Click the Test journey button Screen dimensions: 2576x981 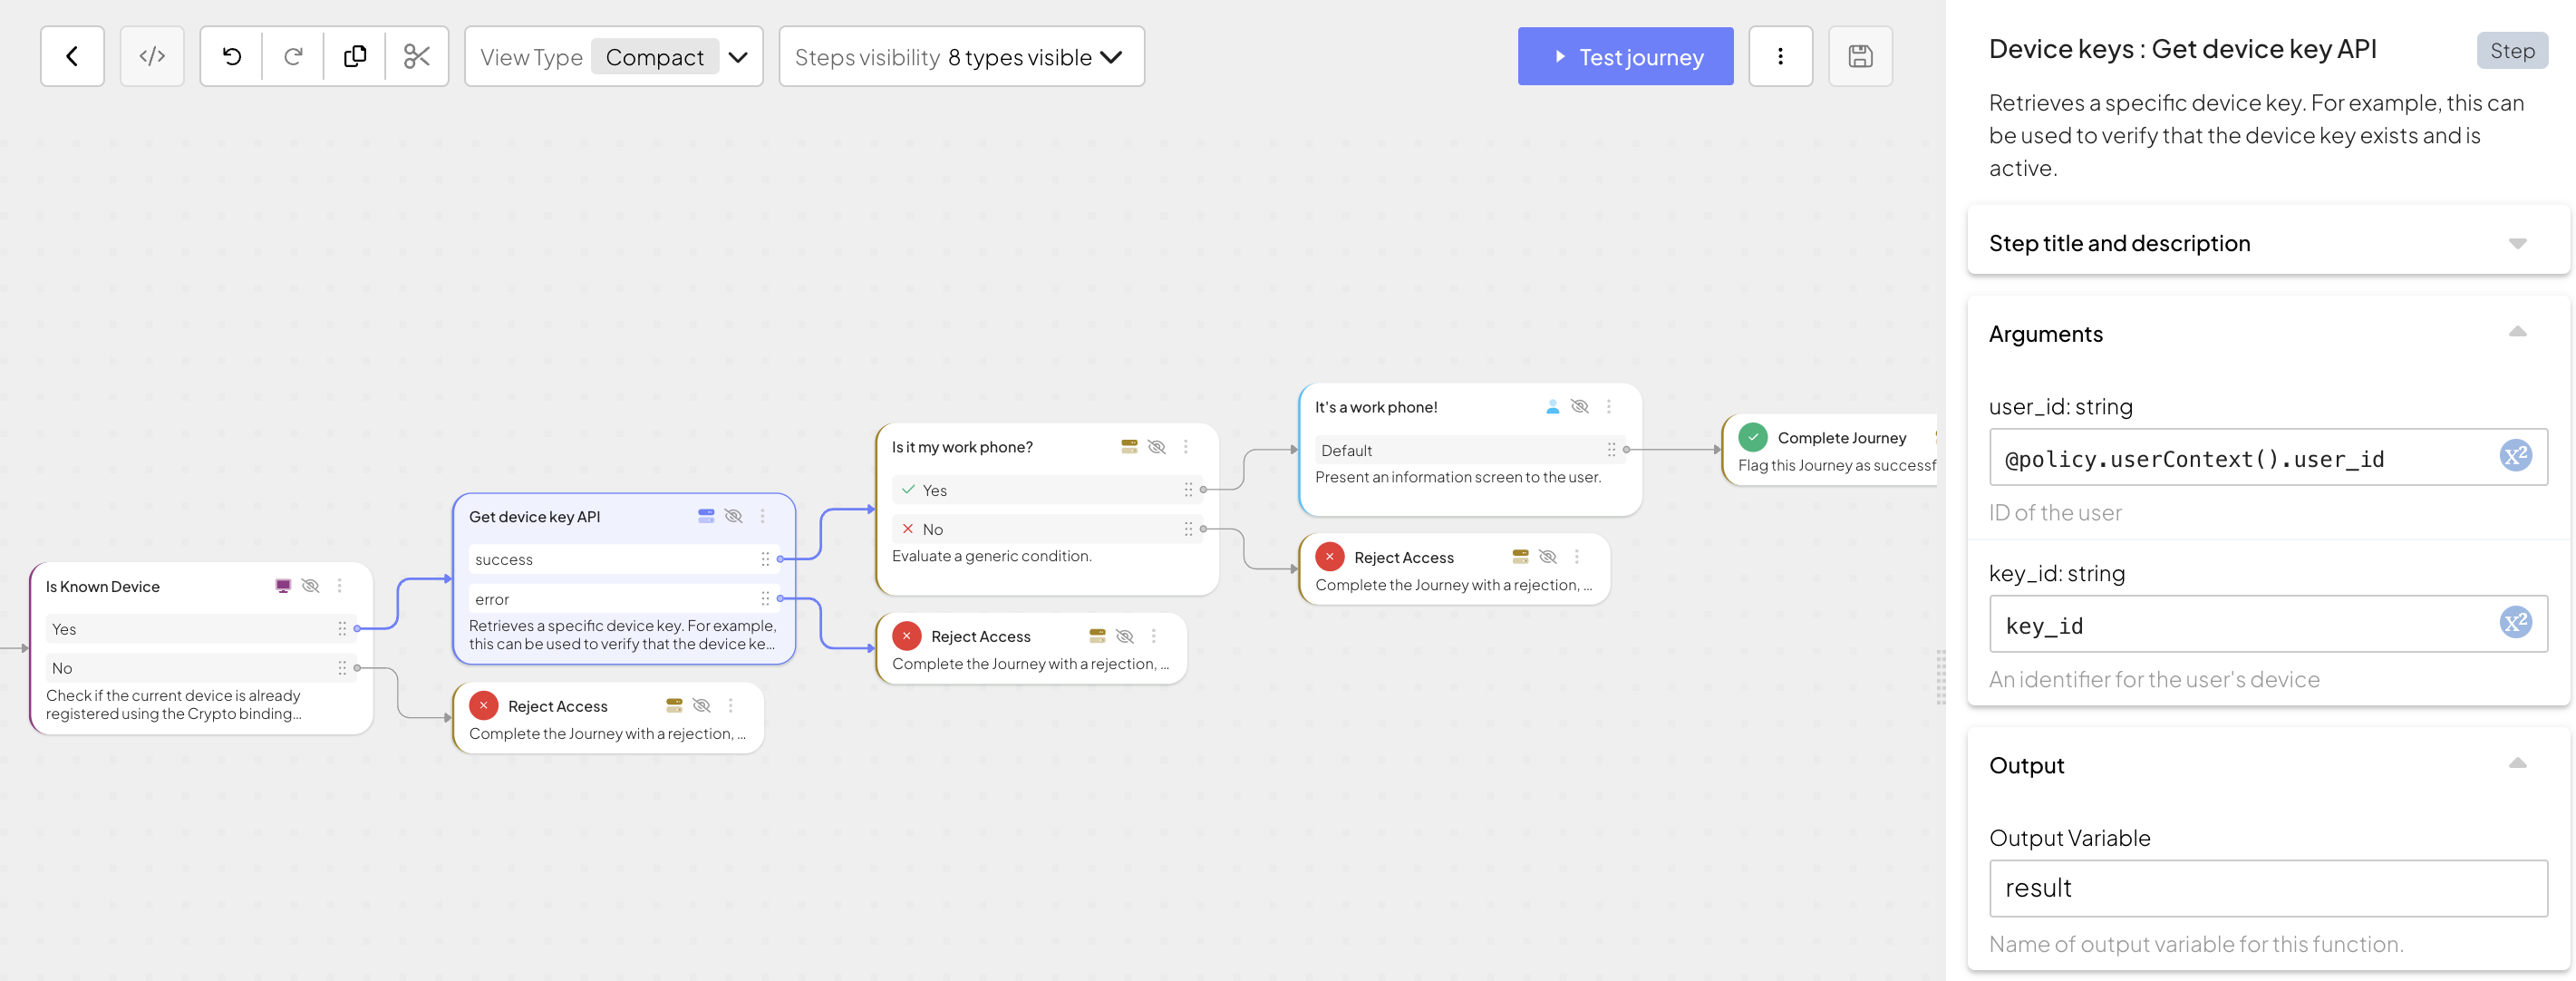click(x=1625, y=57)
